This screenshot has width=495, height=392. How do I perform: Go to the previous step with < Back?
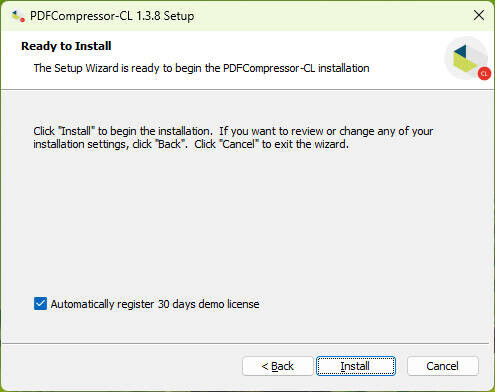tap(277, 366)
